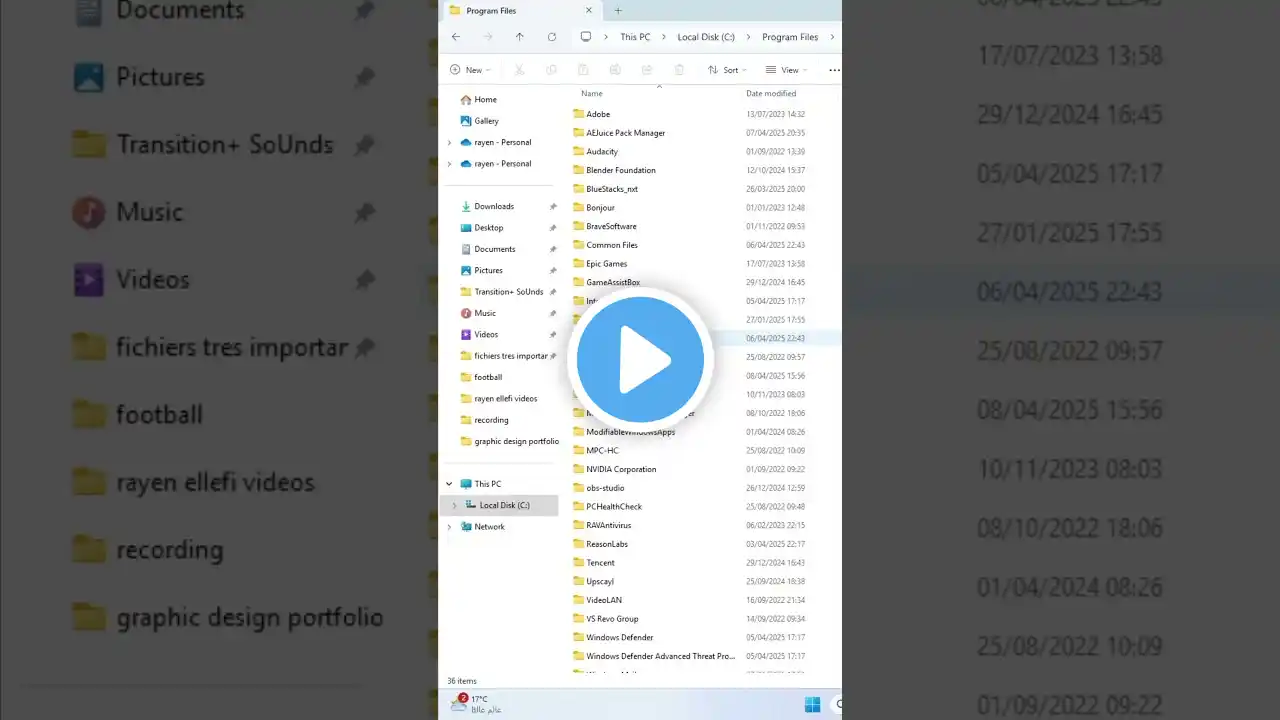Open the Windows Start button
This screenshot has height=720, width=1280.
[x=812, y=704]
